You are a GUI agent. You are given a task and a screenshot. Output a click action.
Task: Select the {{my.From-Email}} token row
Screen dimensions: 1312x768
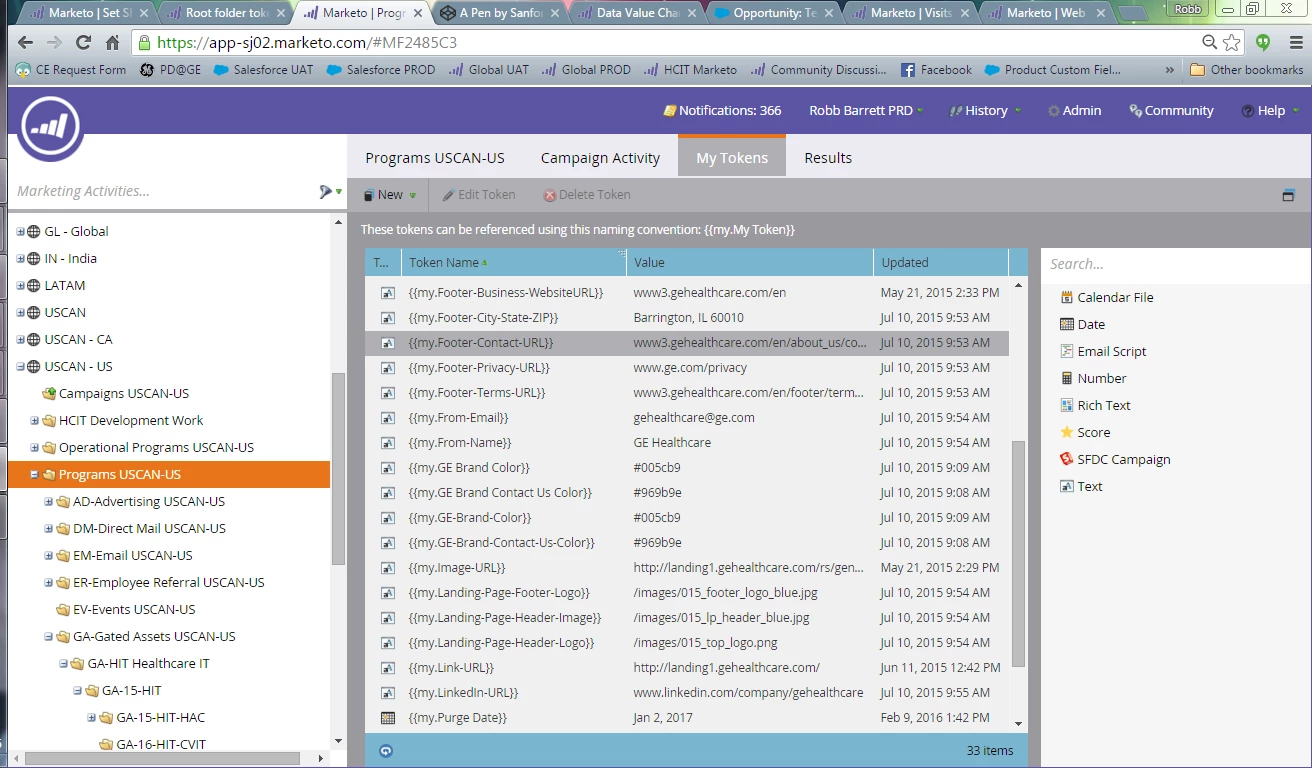686,418
